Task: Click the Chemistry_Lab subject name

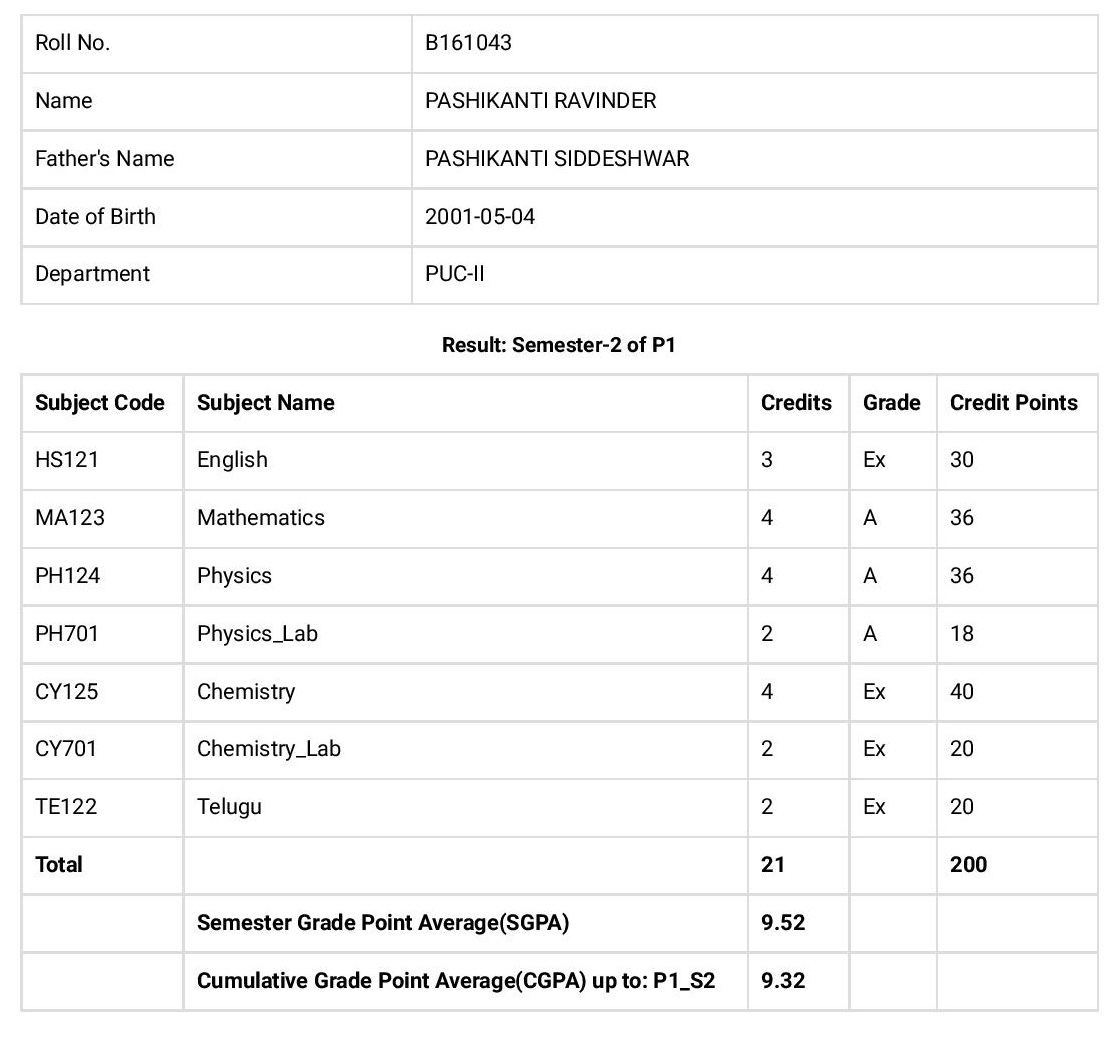Action: click(269, 749)
